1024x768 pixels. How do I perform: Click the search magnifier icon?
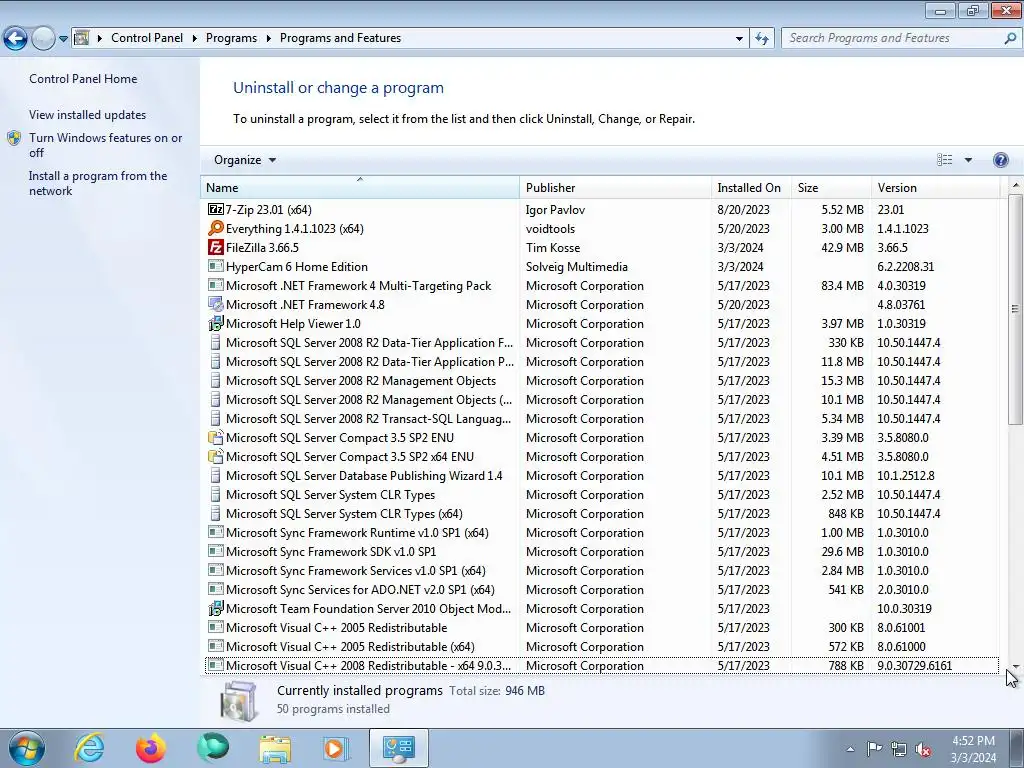pyautogui.click(x=1010, y=39)
